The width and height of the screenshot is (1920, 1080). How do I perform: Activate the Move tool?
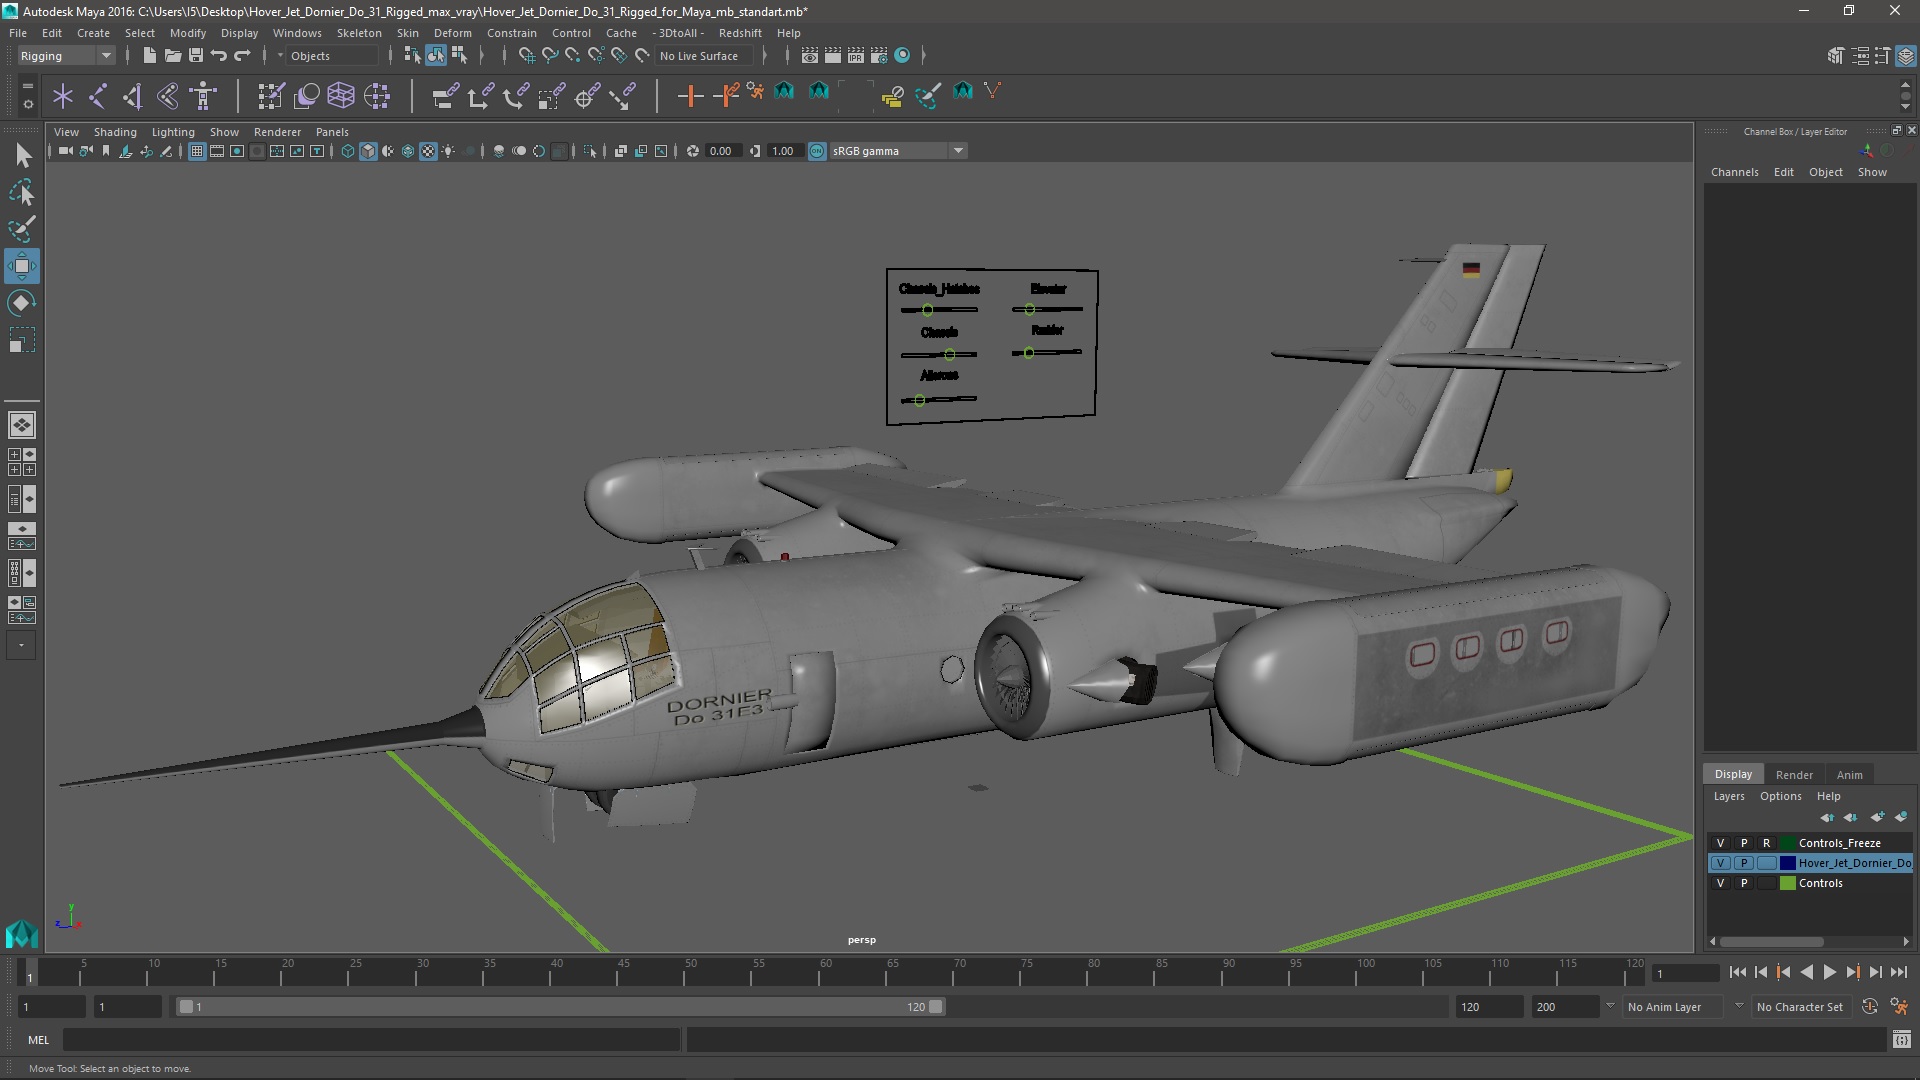tap(22, 266)
